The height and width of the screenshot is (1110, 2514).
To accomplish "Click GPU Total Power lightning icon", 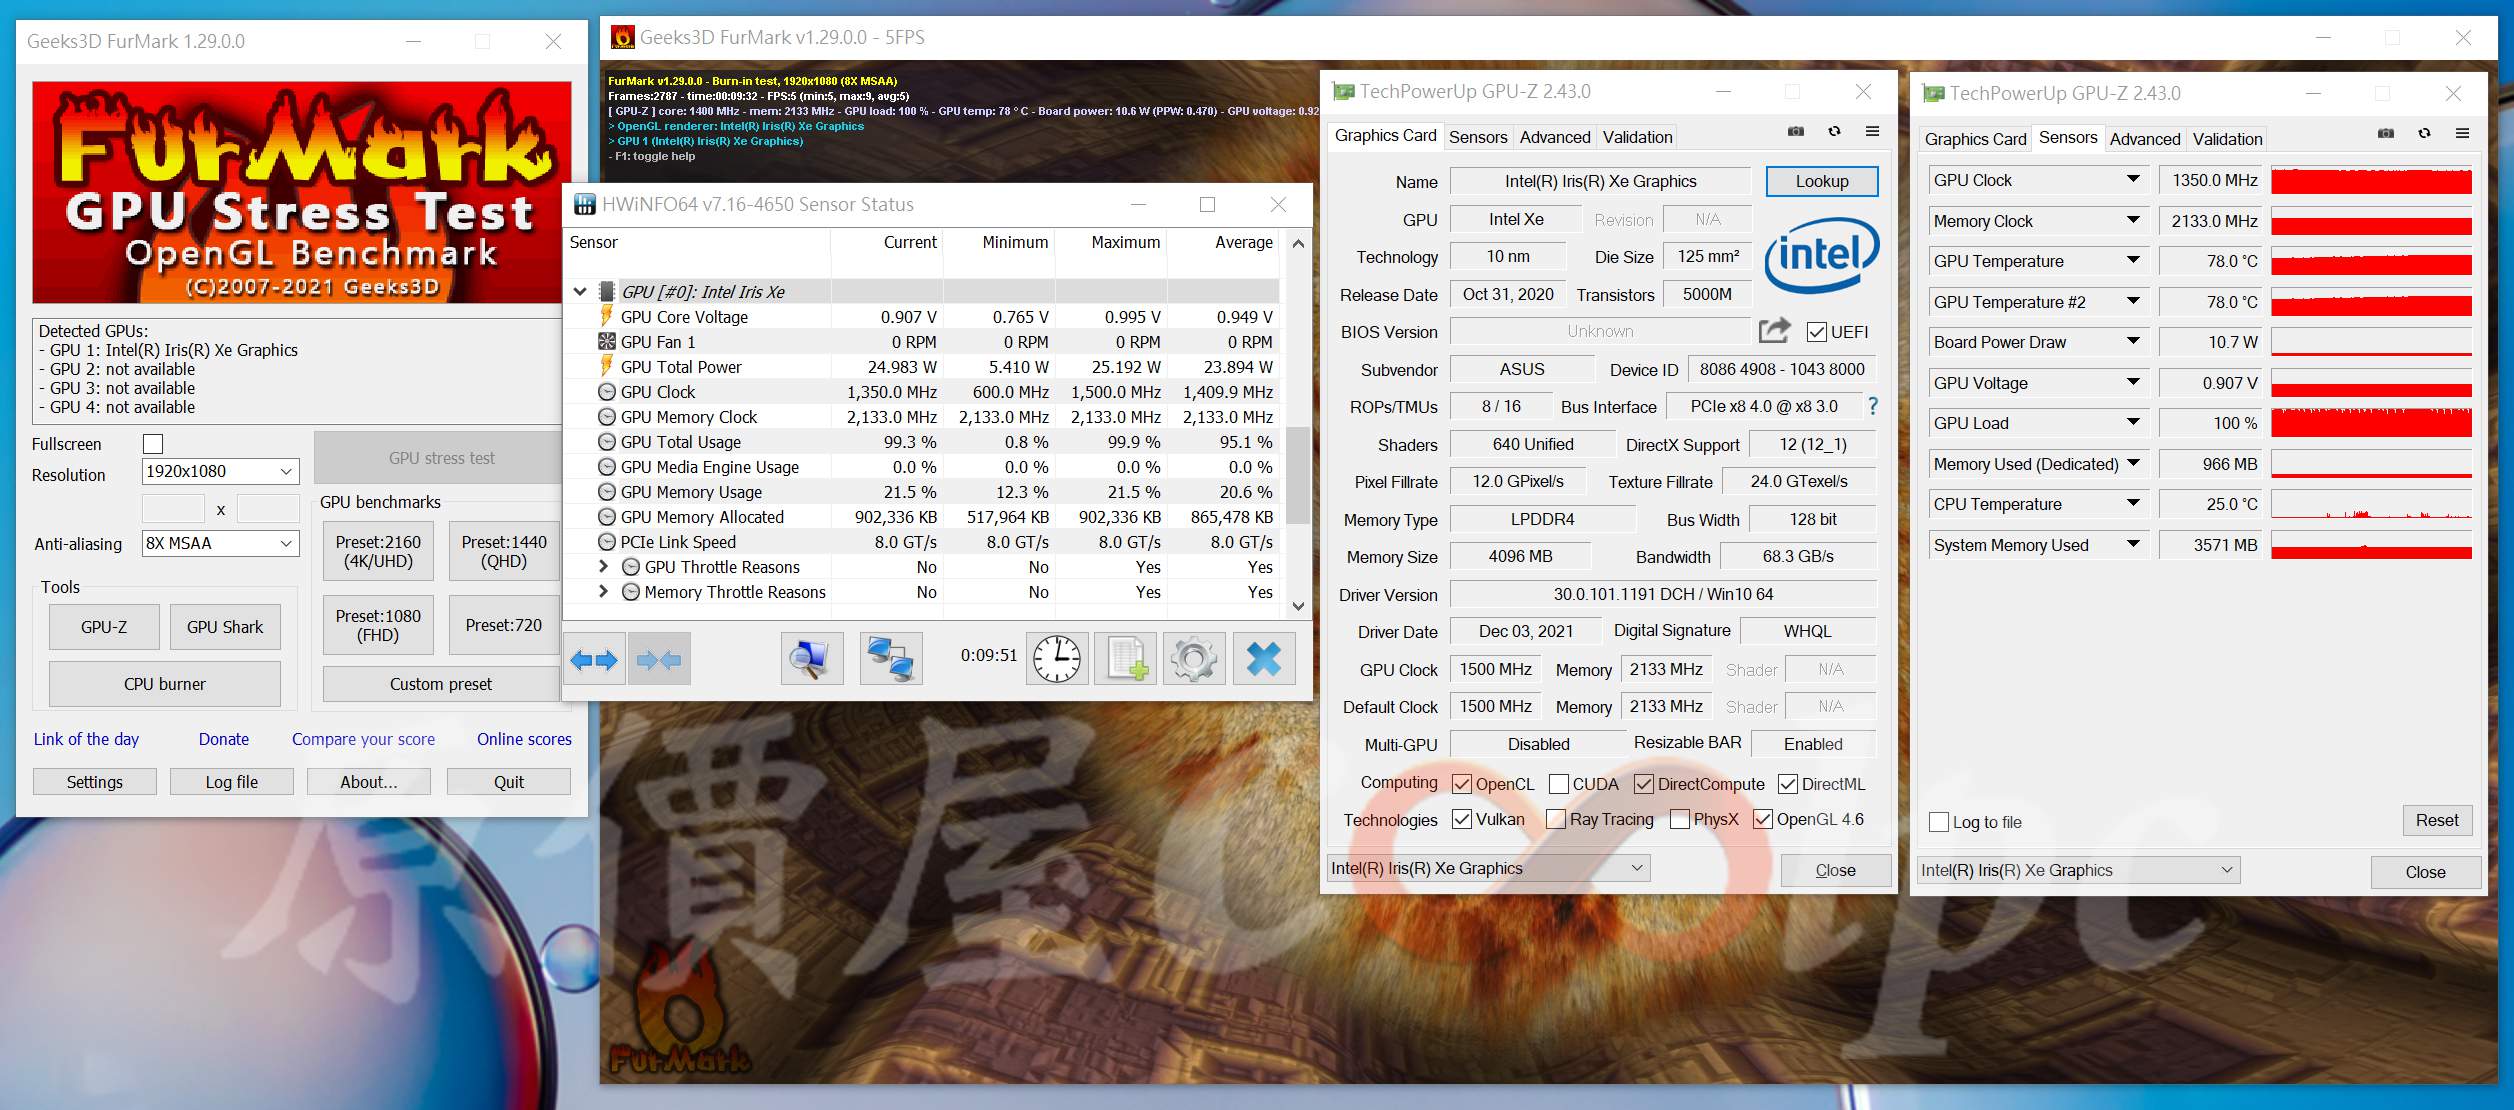I will tap(606, 366).
